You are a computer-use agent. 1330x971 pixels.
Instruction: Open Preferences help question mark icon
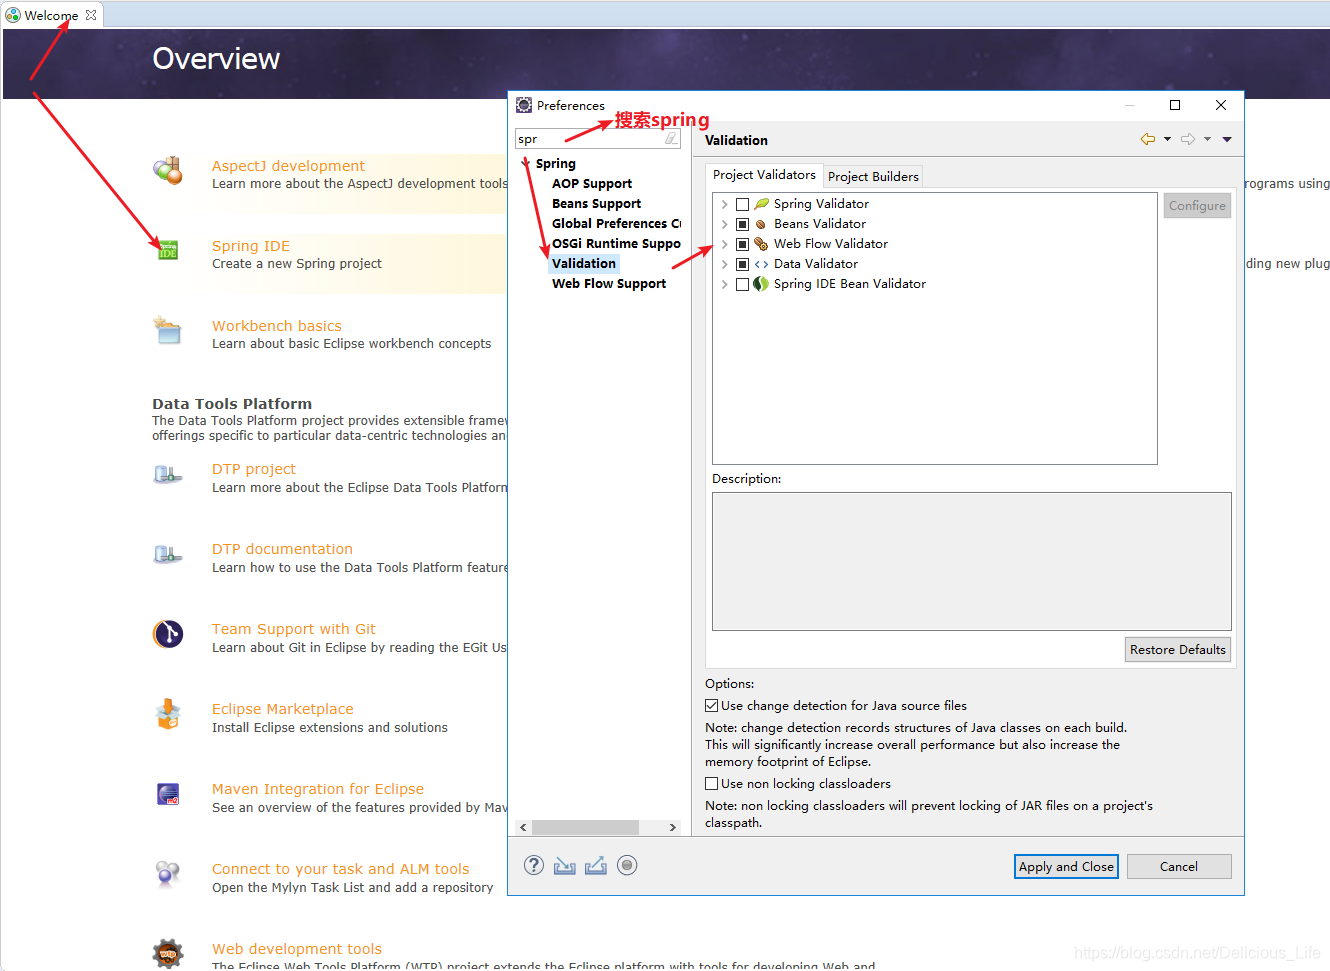click(x=534, y=866)
